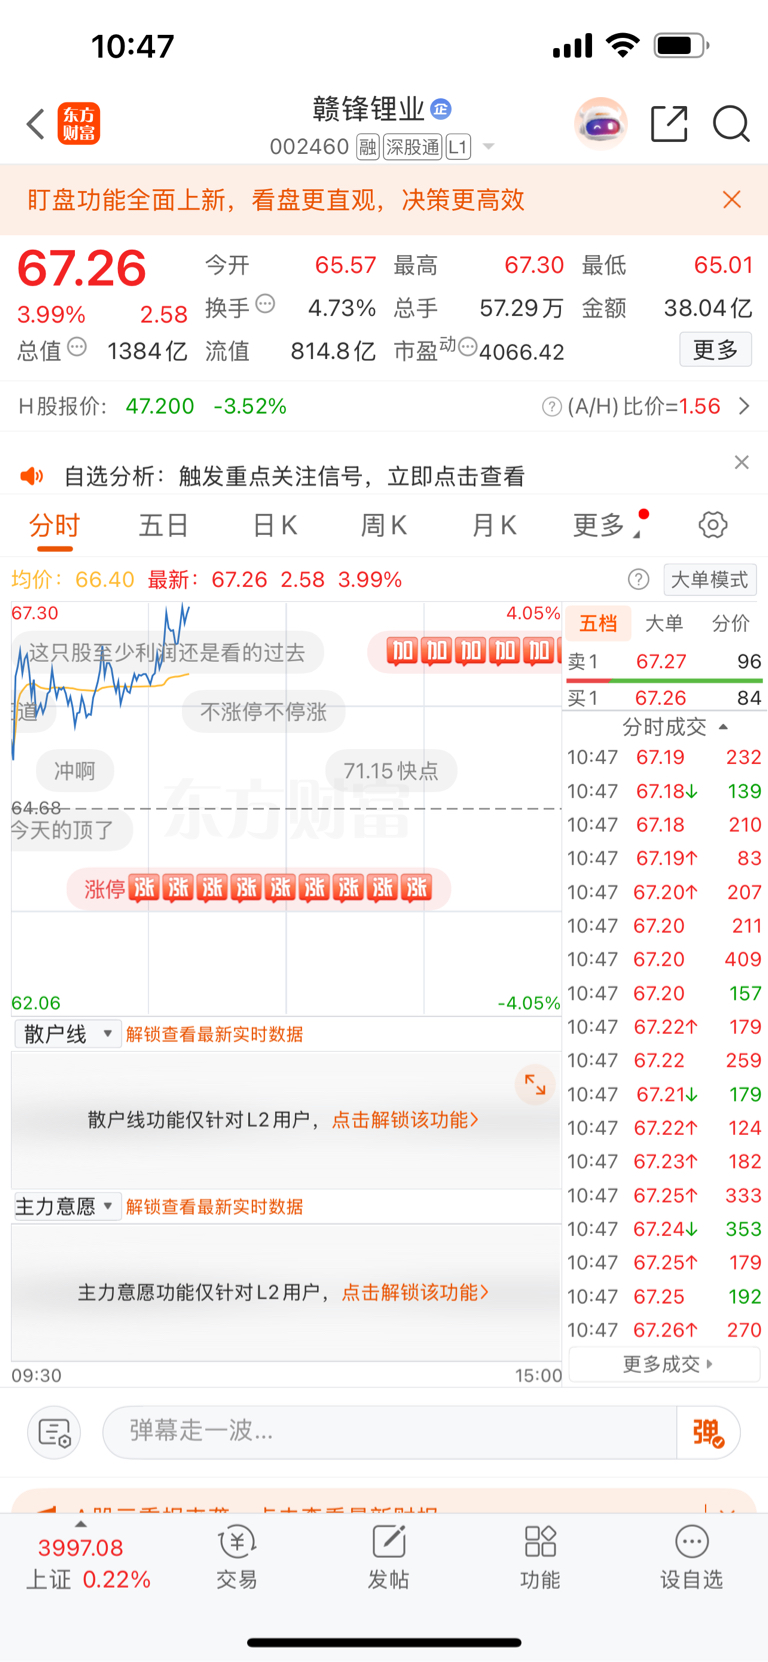Dismiss the 盯盘功能全面上新 banner
This screenshot has width=768, height=1662.
click(x=732, y=200)
